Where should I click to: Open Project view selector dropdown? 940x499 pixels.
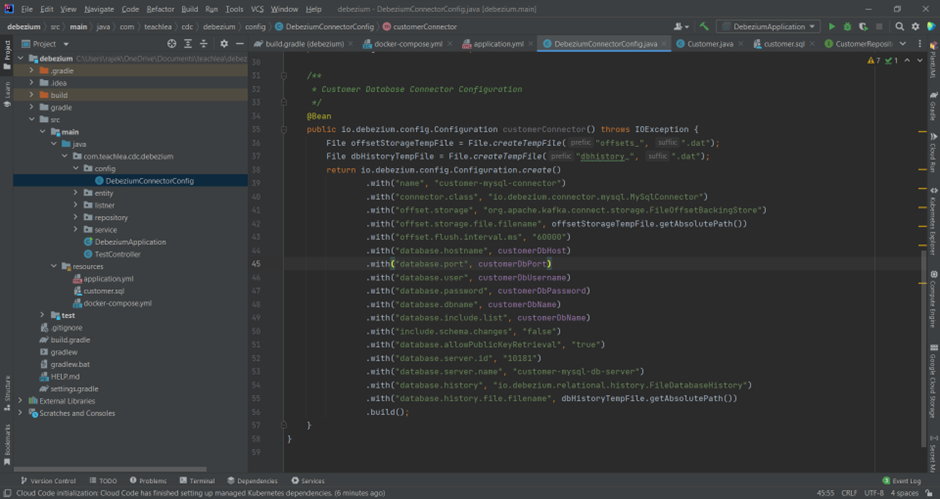(45, 44)
